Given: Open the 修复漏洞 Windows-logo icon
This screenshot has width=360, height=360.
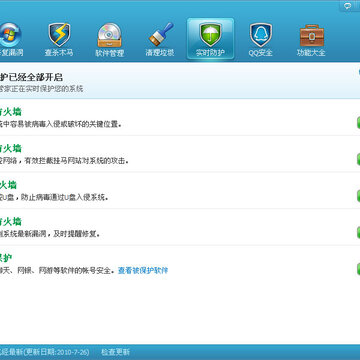Looking at the screenshot, I should pos(10,35).
